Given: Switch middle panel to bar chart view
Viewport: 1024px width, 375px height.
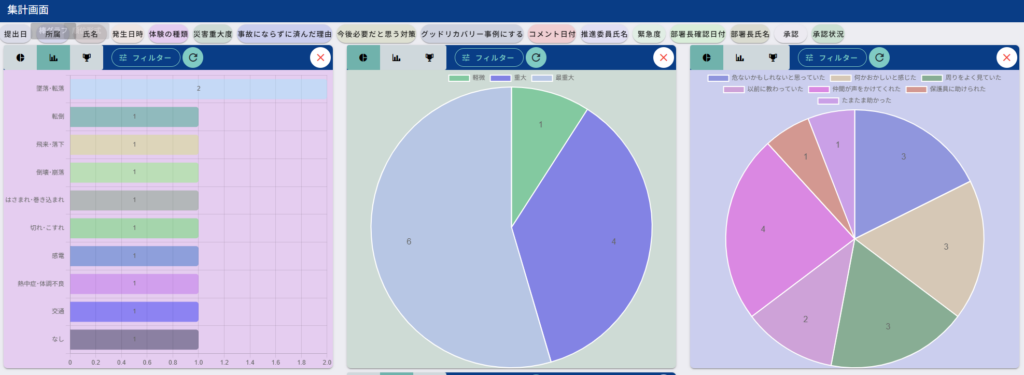Looking at the screenshot, I should (x=396, y=57).
